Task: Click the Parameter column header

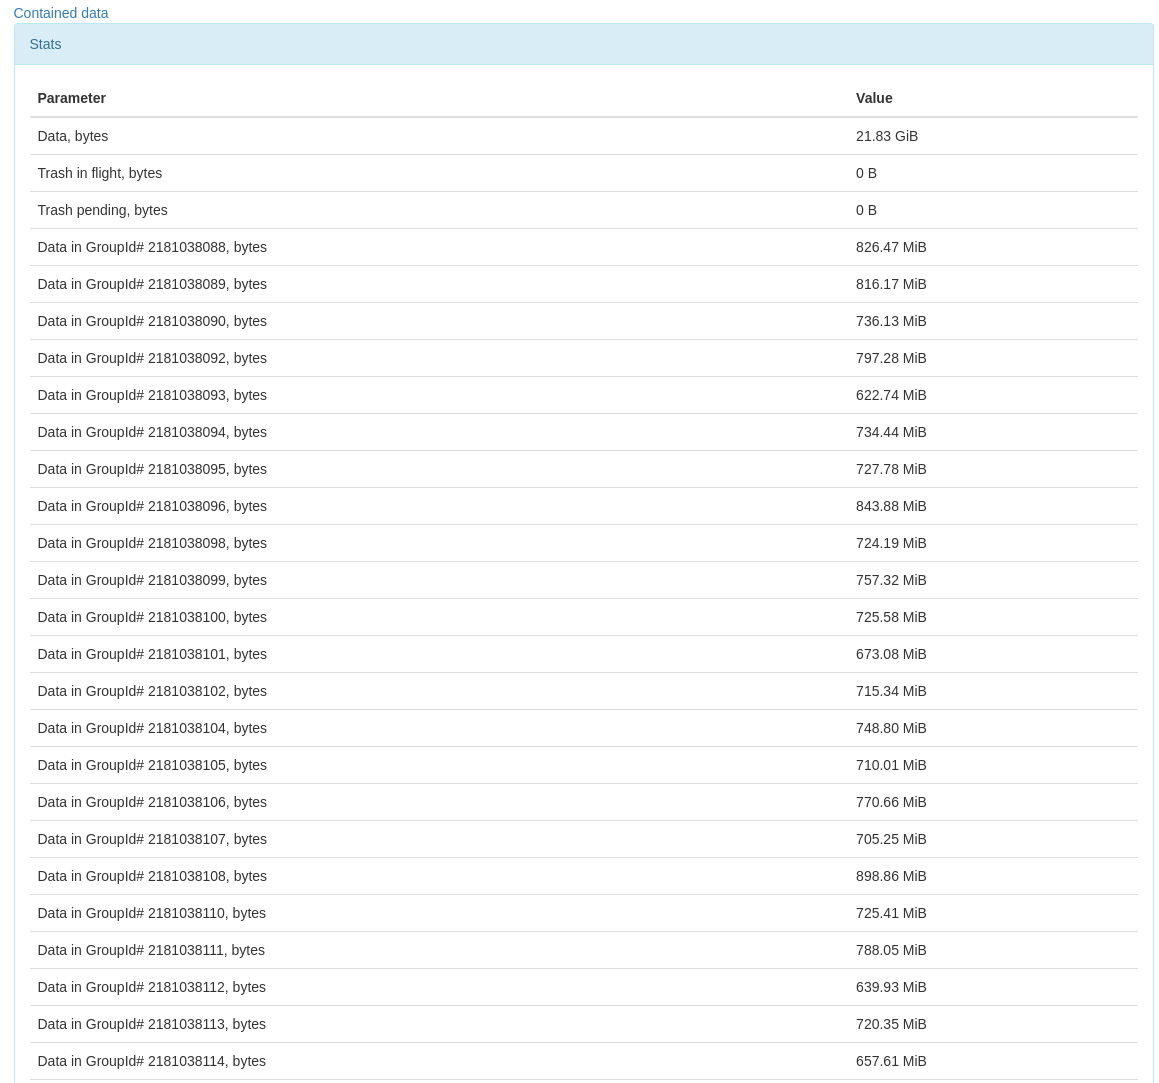Action: [72, 98]
